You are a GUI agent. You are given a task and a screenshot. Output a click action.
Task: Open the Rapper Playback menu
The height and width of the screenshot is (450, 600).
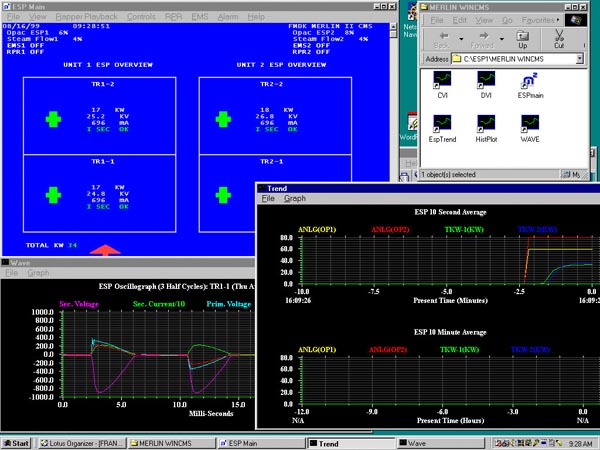(x=88, y=17)
